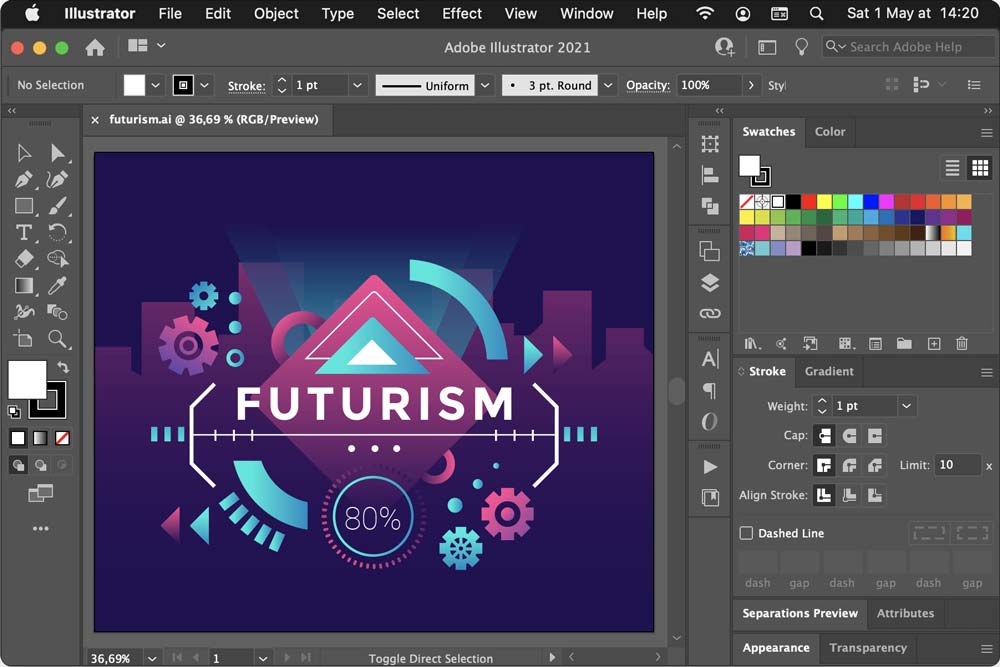The width and height of the screenshot is (1000, 667).
Task: Expand the Opacity dropdown arrow
Action: (x=752, y=86)
